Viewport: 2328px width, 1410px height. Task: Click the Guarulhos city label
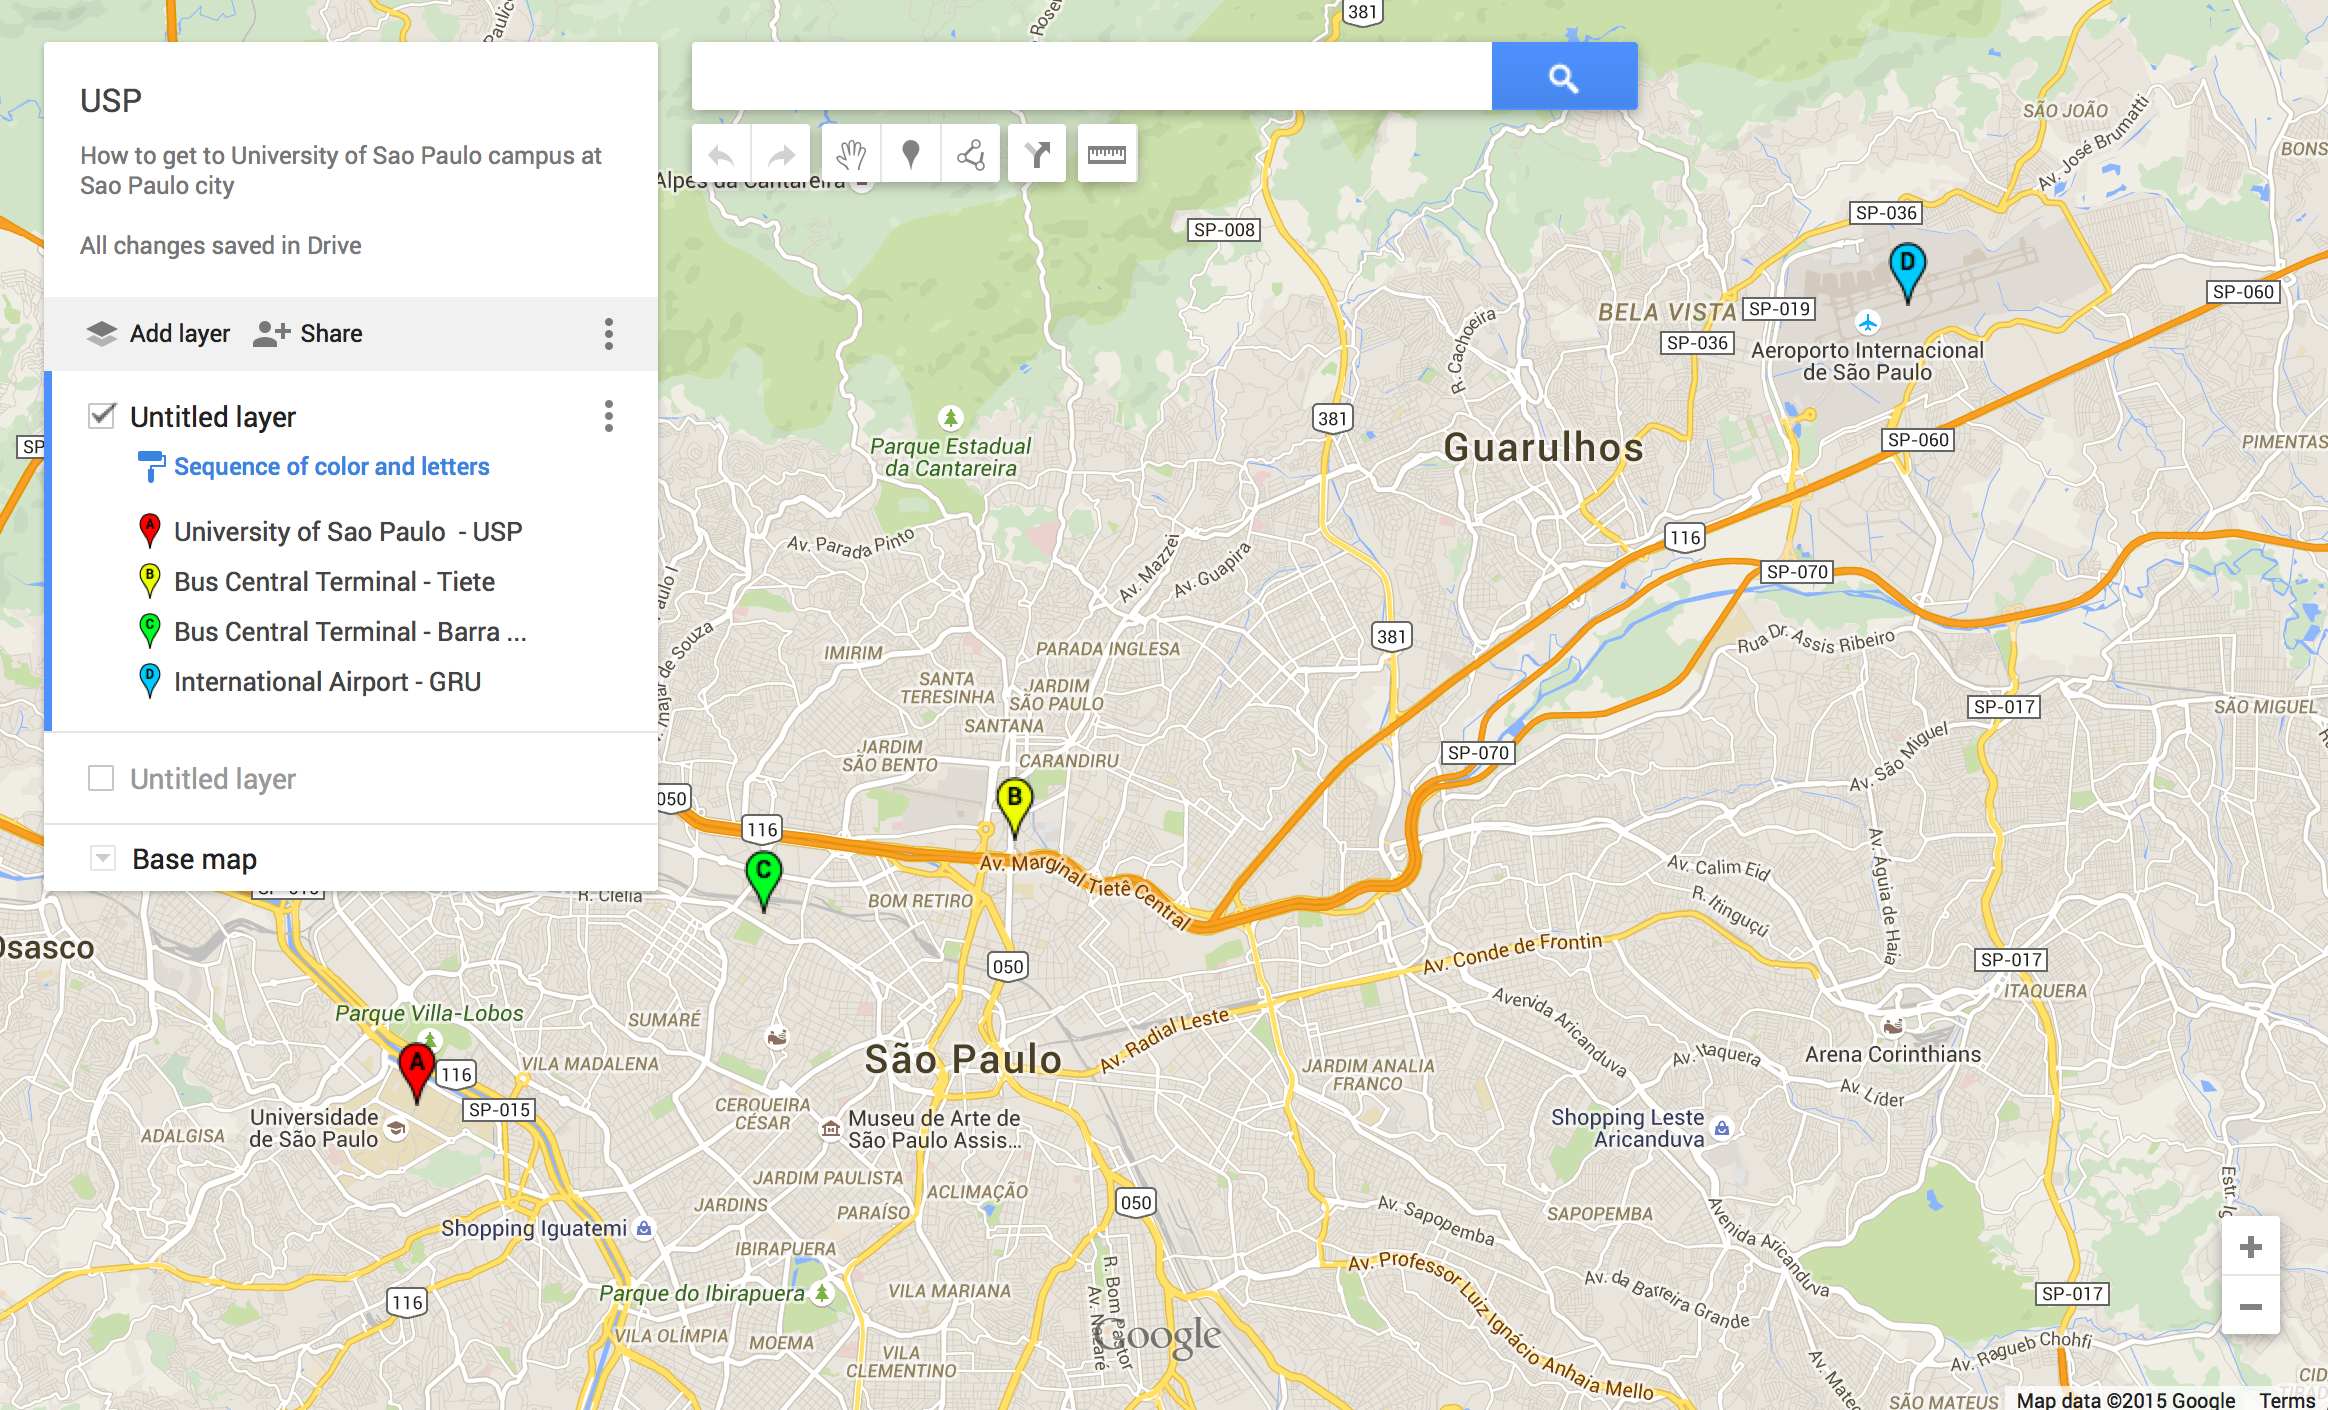tap(1544, 448)
